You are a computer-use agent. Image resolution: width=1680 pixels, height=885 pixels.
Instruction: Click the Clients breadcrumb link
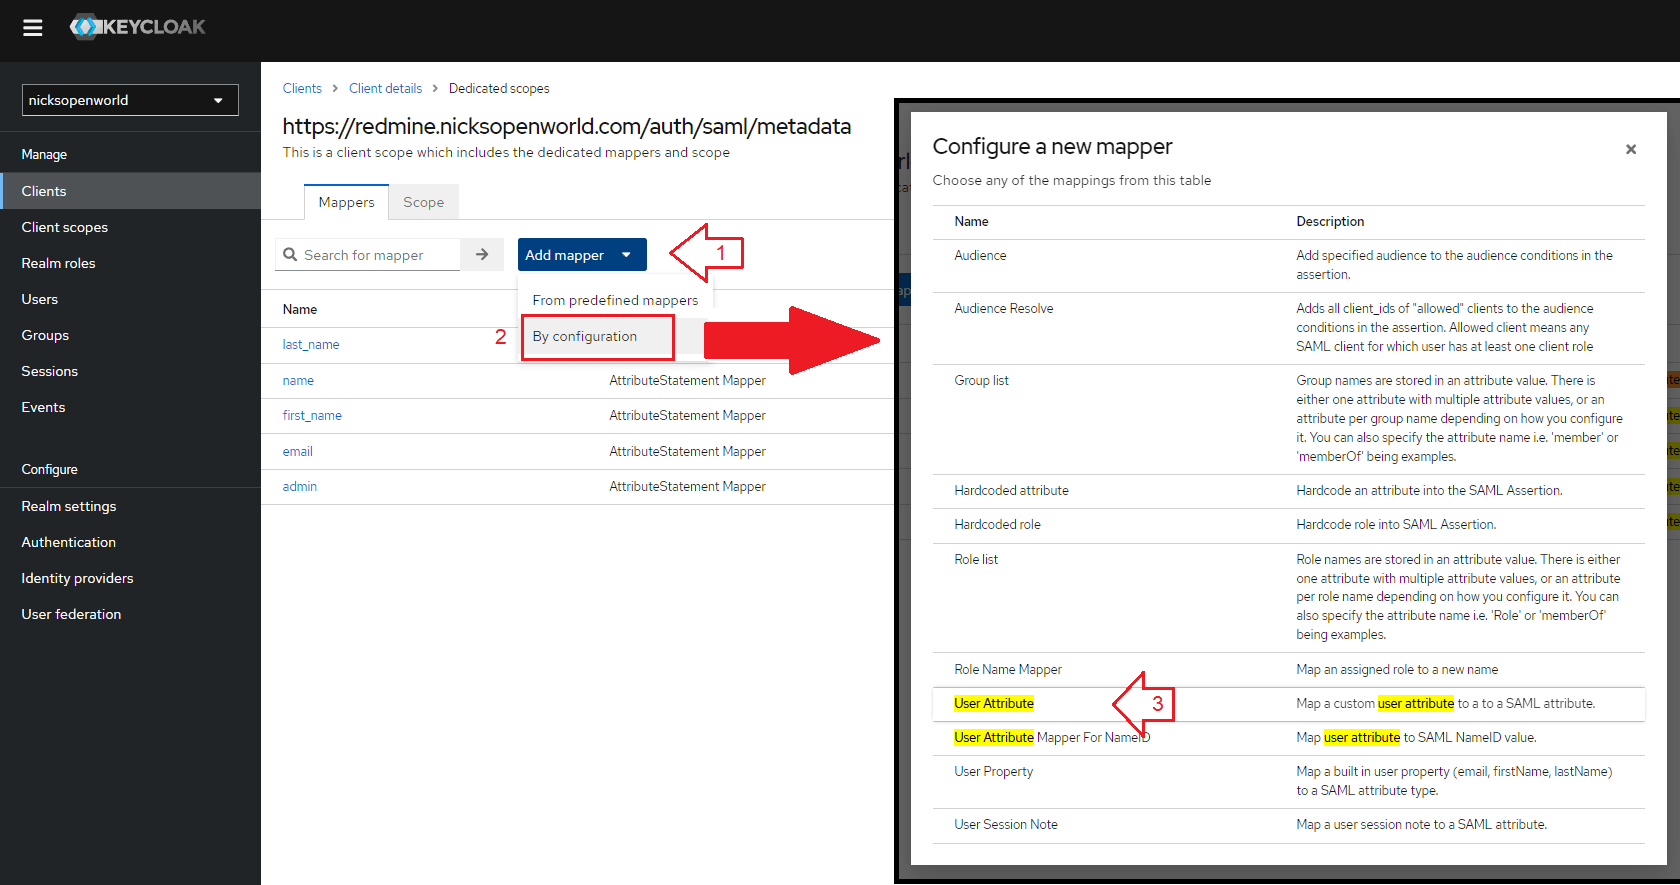(302, 88)
